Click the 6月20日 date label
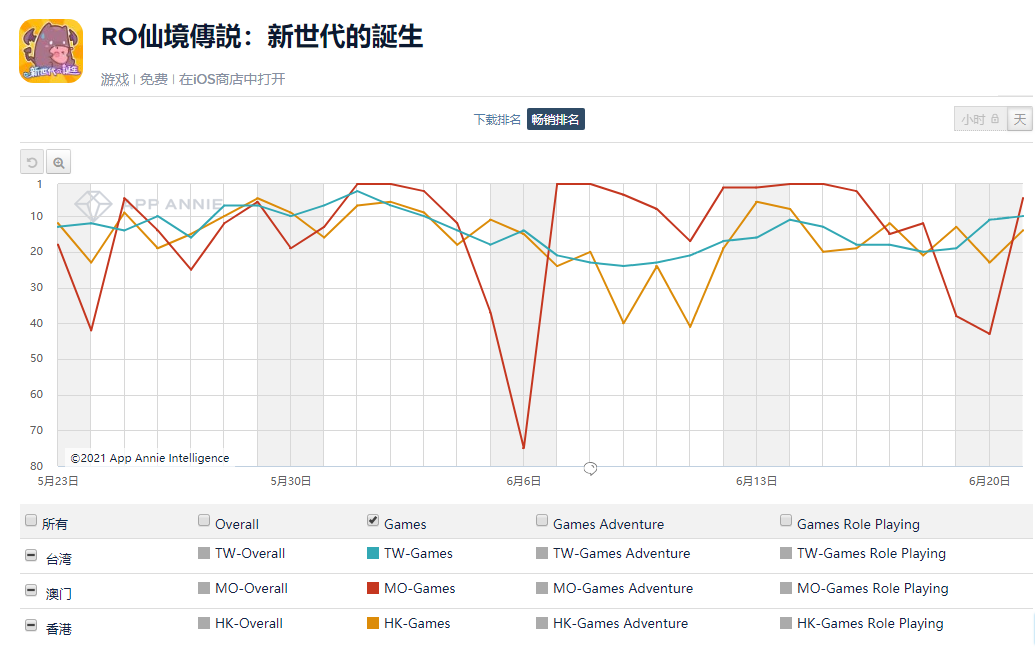Screen dimensions: 1035x653 point(989,481)
